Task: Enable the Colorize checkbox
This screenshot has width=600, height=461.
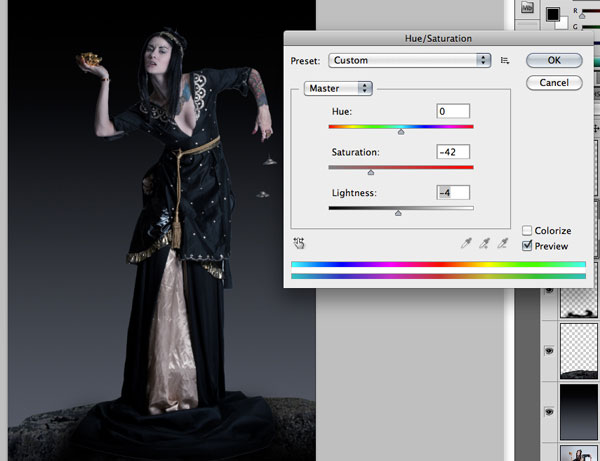Action: (528, 230)
